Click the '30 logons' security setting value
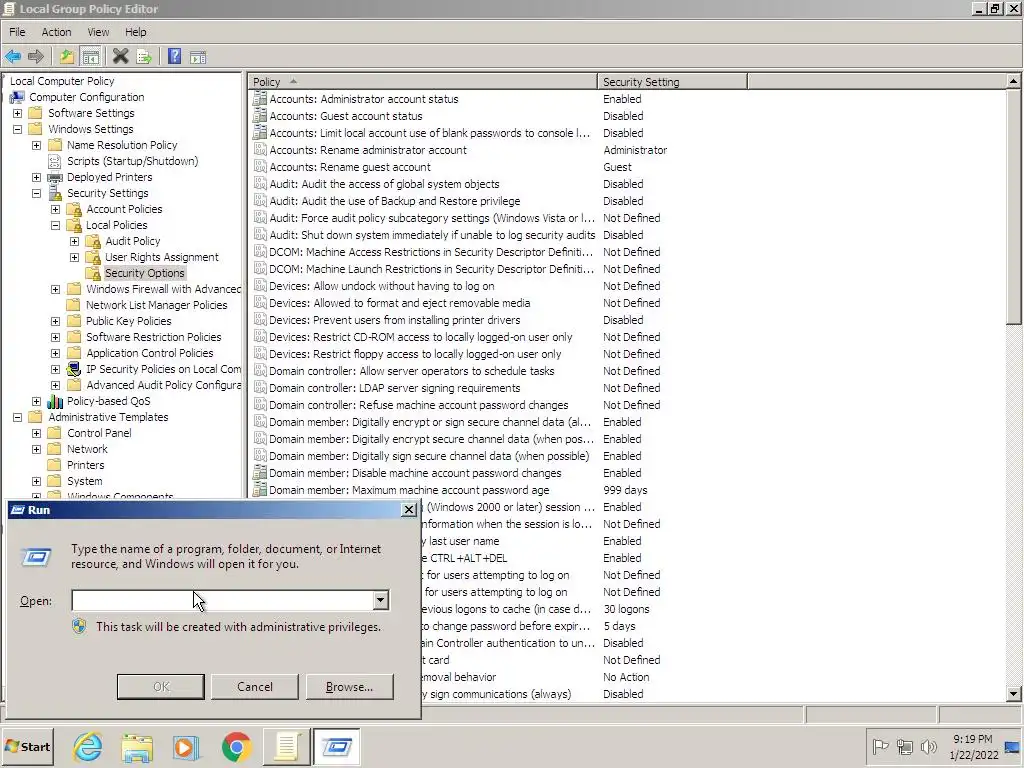Screen dimensions: 1024x768 point(626,609)
